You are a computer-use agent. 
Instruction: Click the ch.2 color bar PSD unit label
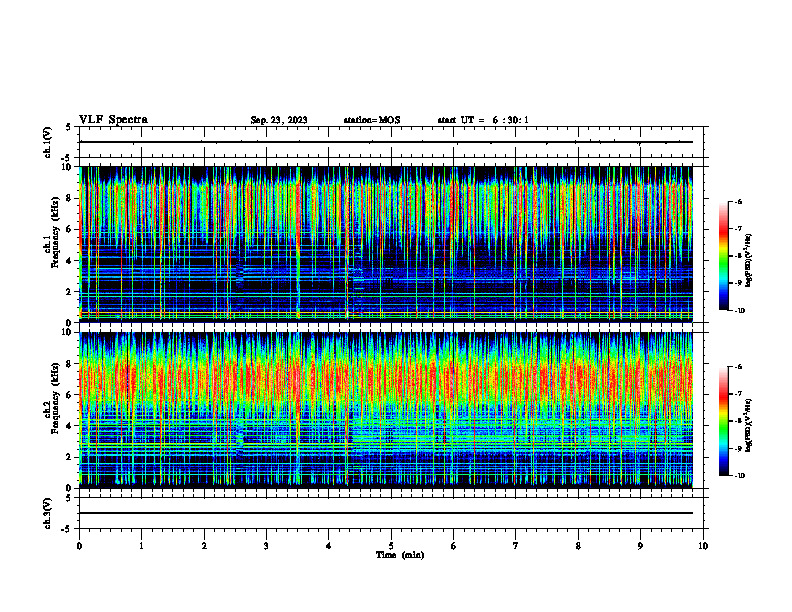[x=749, y=425]
